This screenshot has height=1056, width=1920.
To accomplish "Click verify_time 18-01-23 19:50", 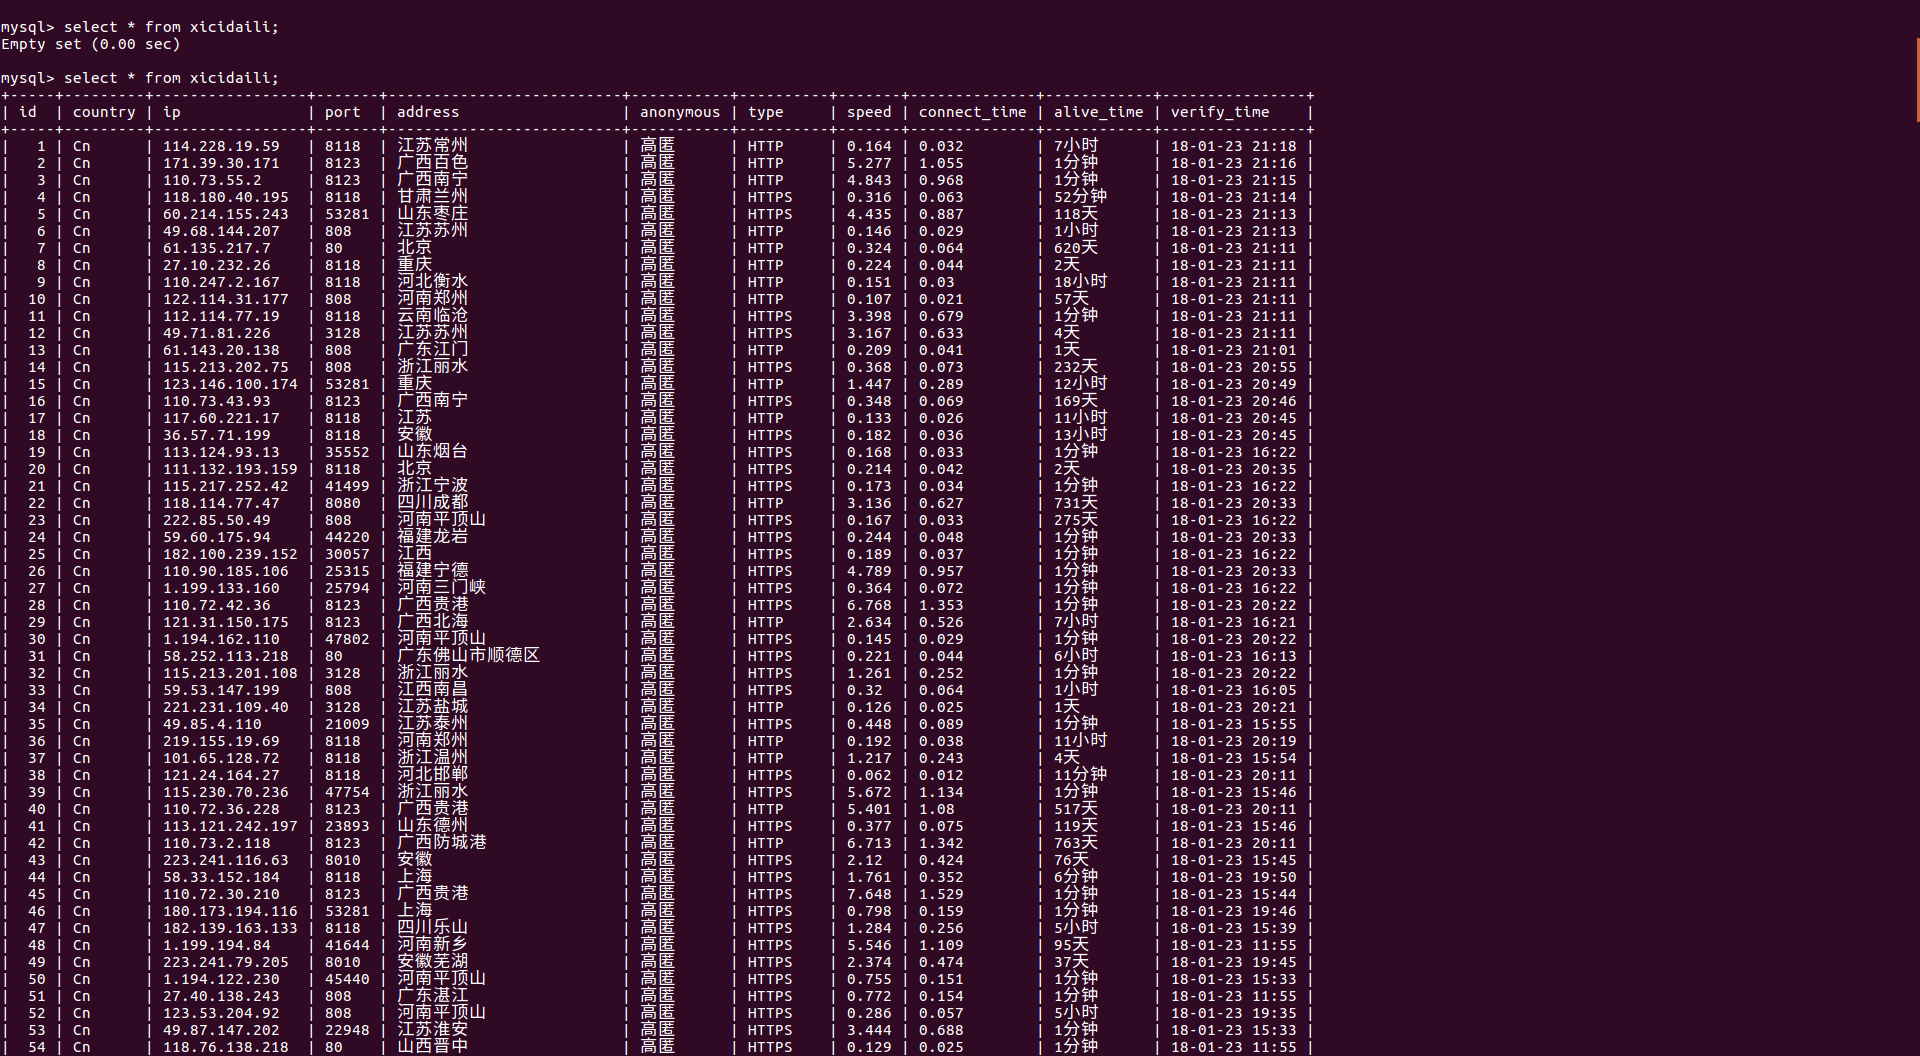I will [1234, 877].
